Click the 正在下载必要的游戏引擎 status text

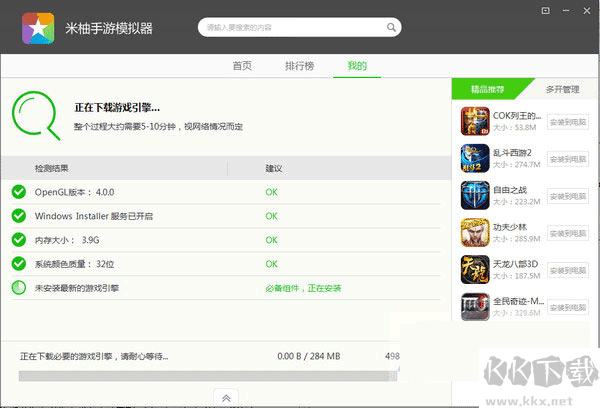click(94, 356)
